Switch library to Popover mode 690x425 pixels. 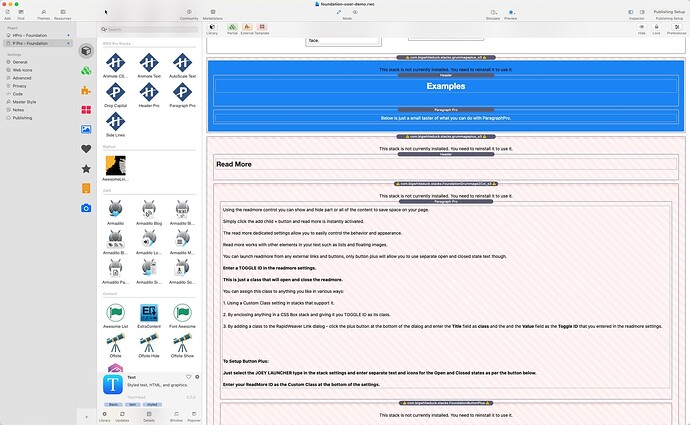point(194,417)
